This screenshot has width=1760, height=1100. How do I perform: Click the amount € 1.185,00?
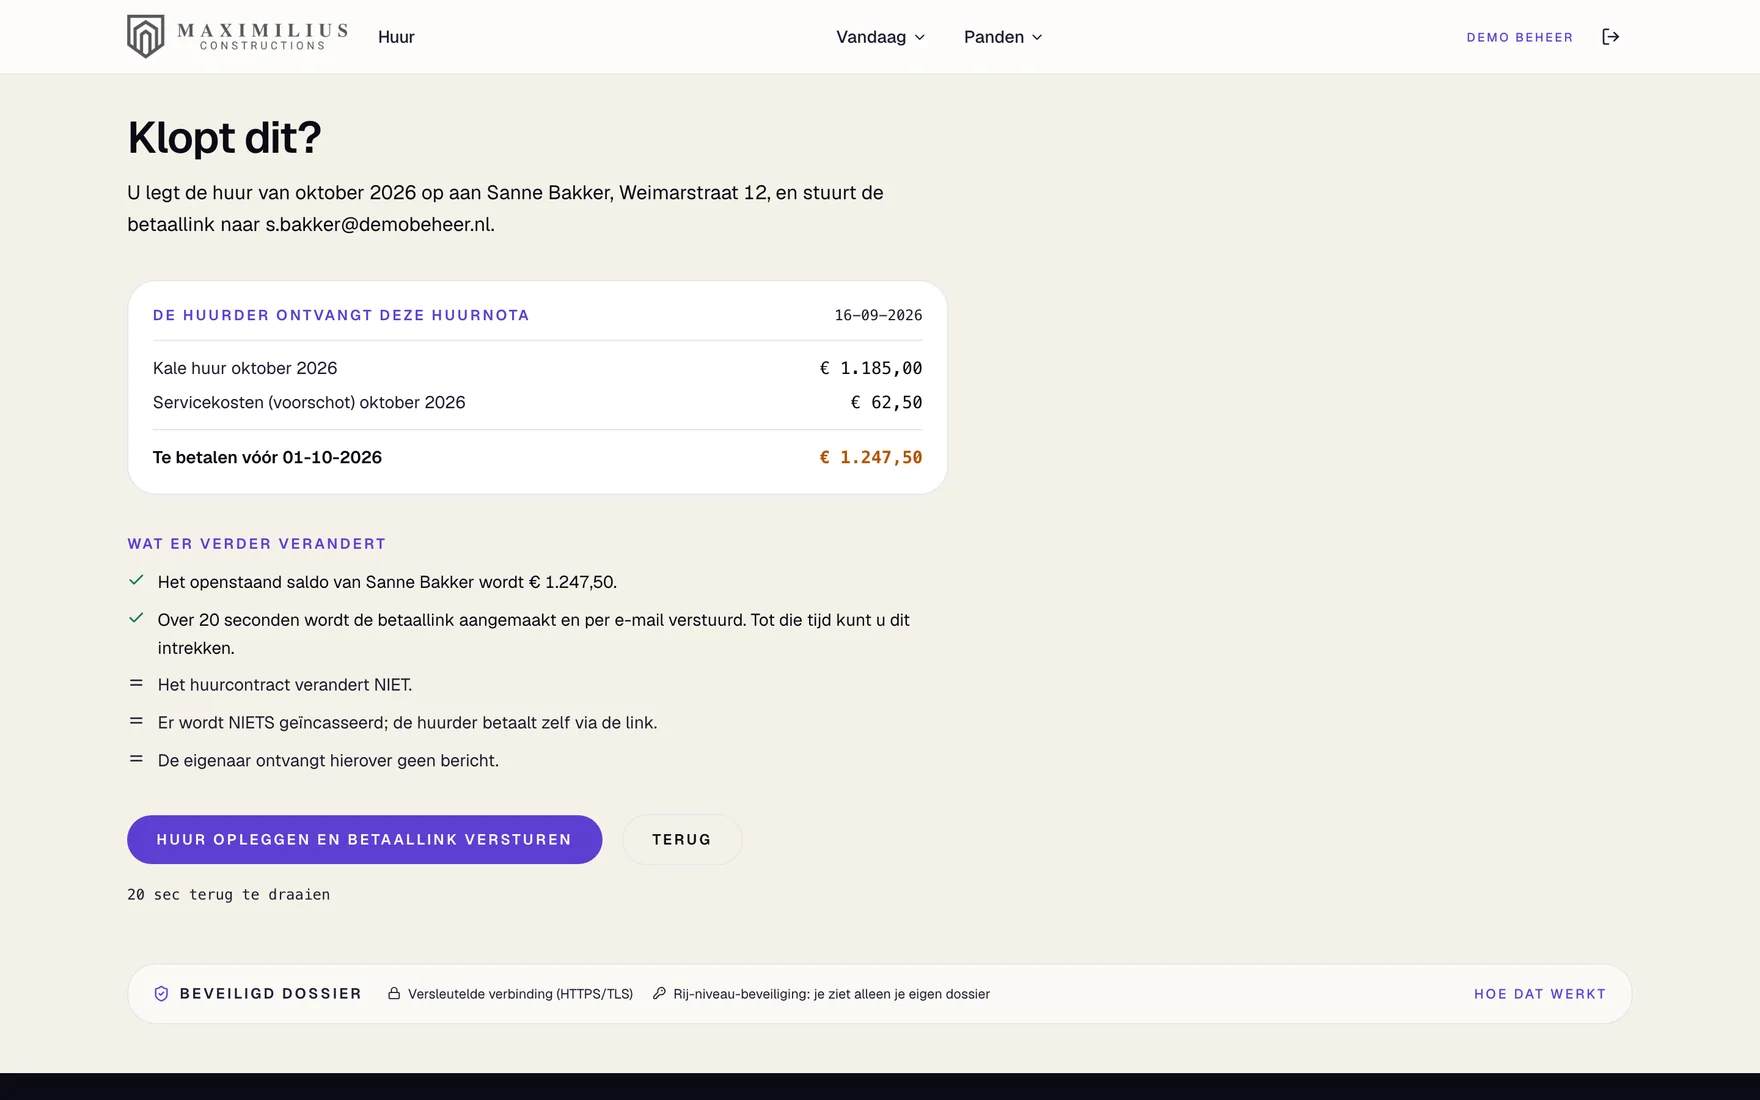point(871,368)
